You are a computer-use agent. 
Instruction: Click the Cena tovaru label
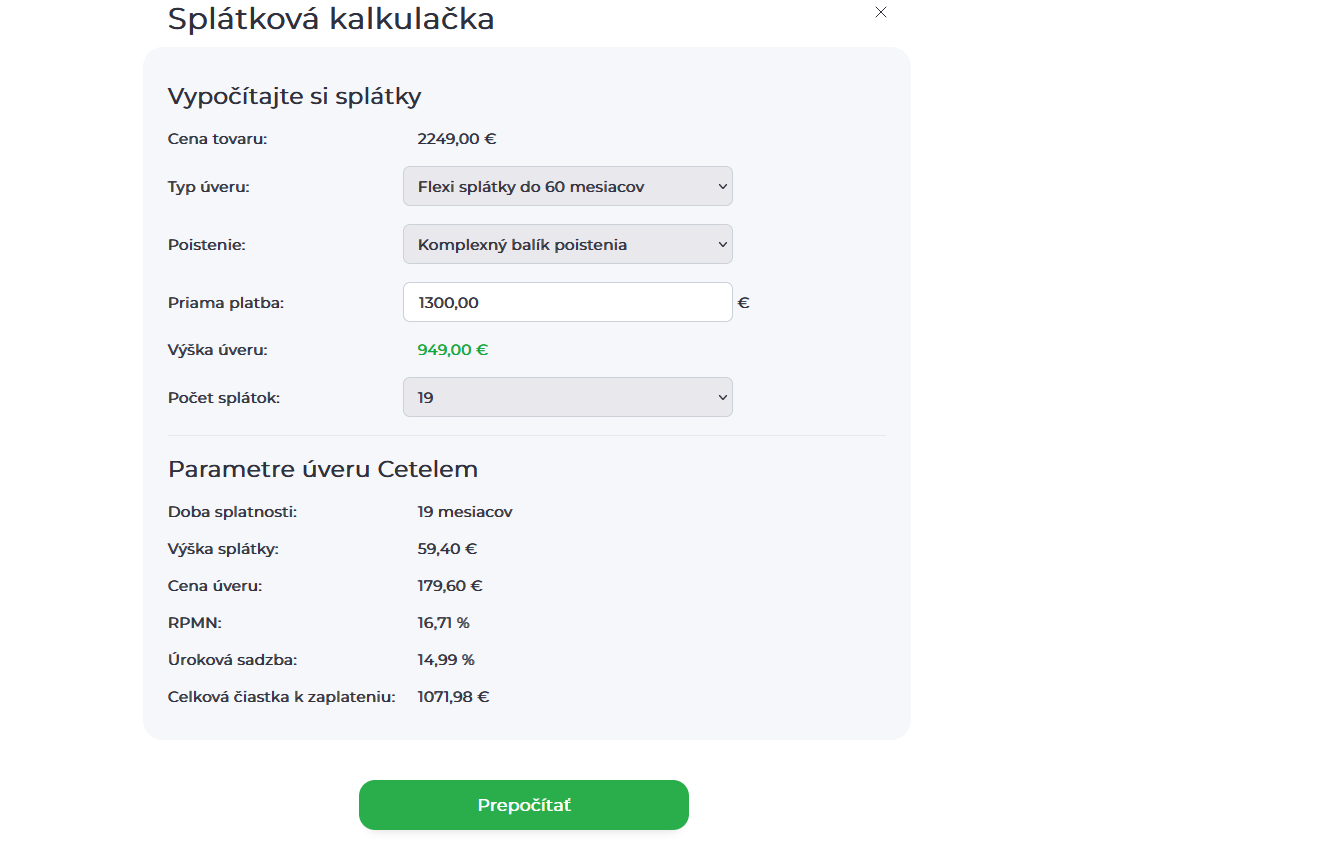(217, 139)
